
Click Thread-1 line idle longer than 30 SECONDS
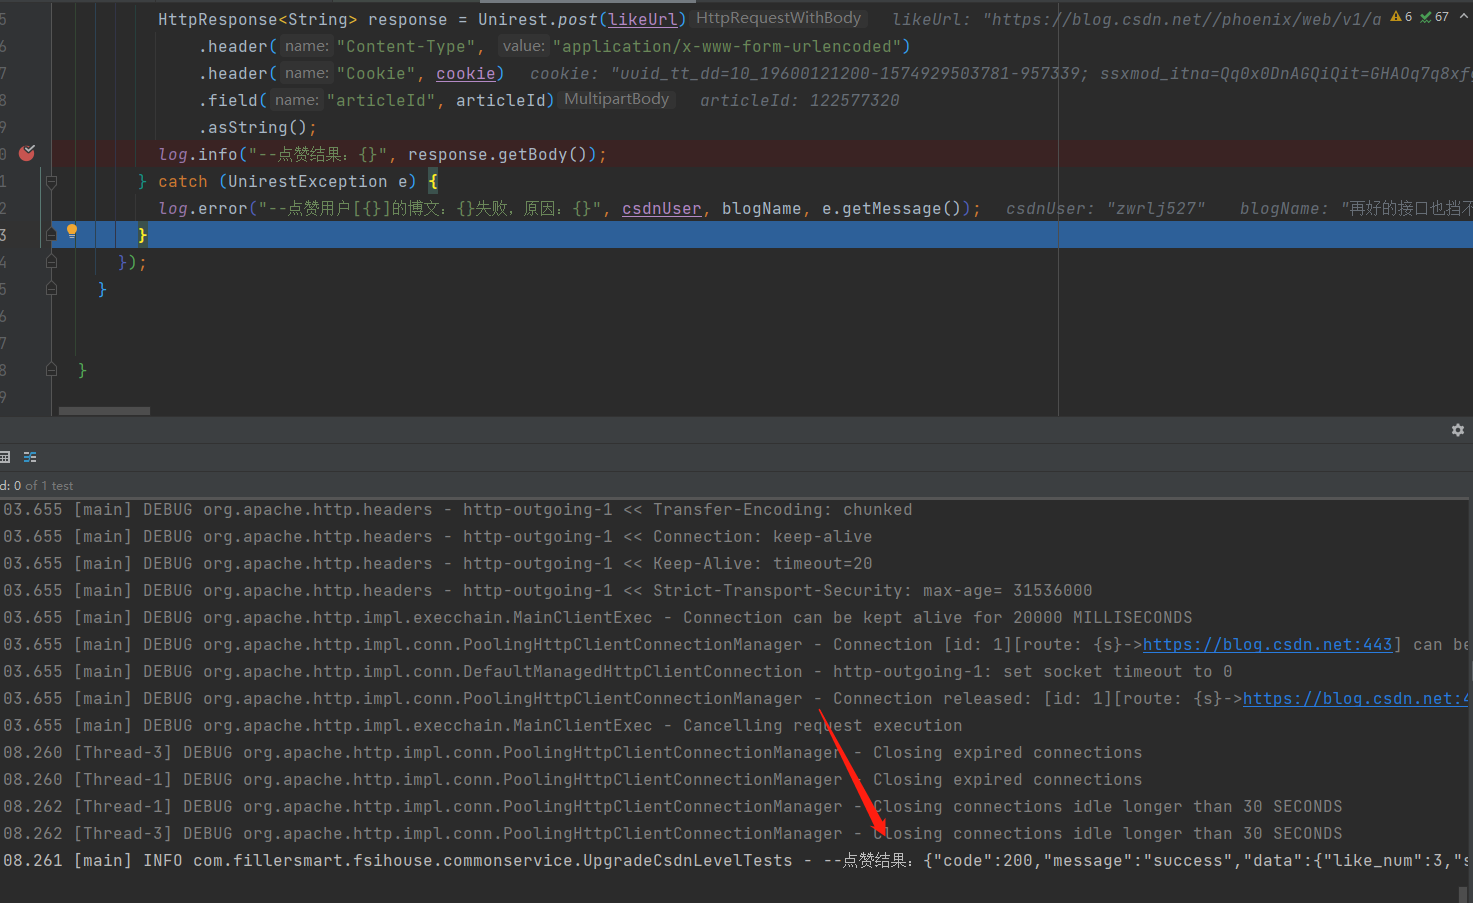(672, 807)
